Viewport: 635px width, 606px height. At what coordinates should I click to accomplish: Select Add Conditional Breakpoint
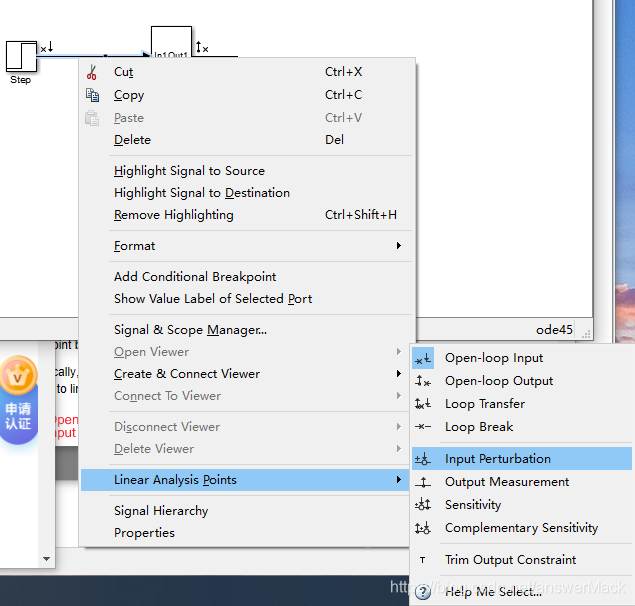click(x=248, y=277)
